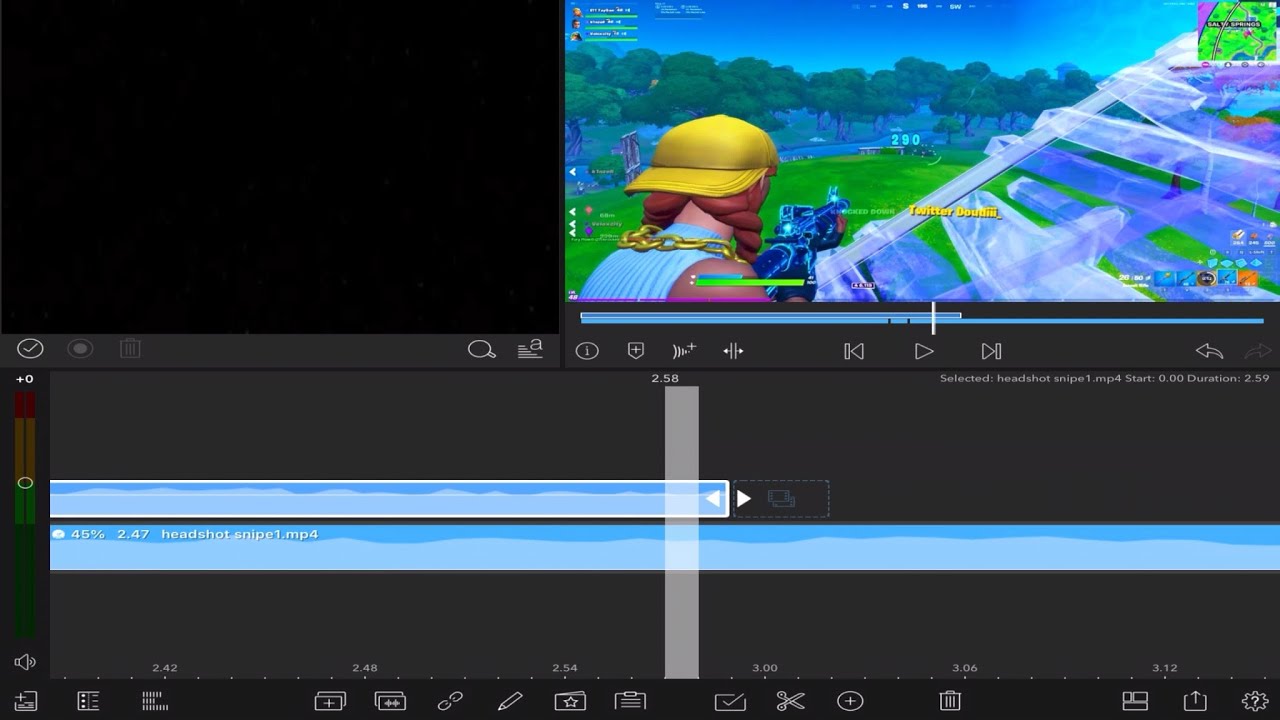Redo the last undone action

coord(1257,351)
